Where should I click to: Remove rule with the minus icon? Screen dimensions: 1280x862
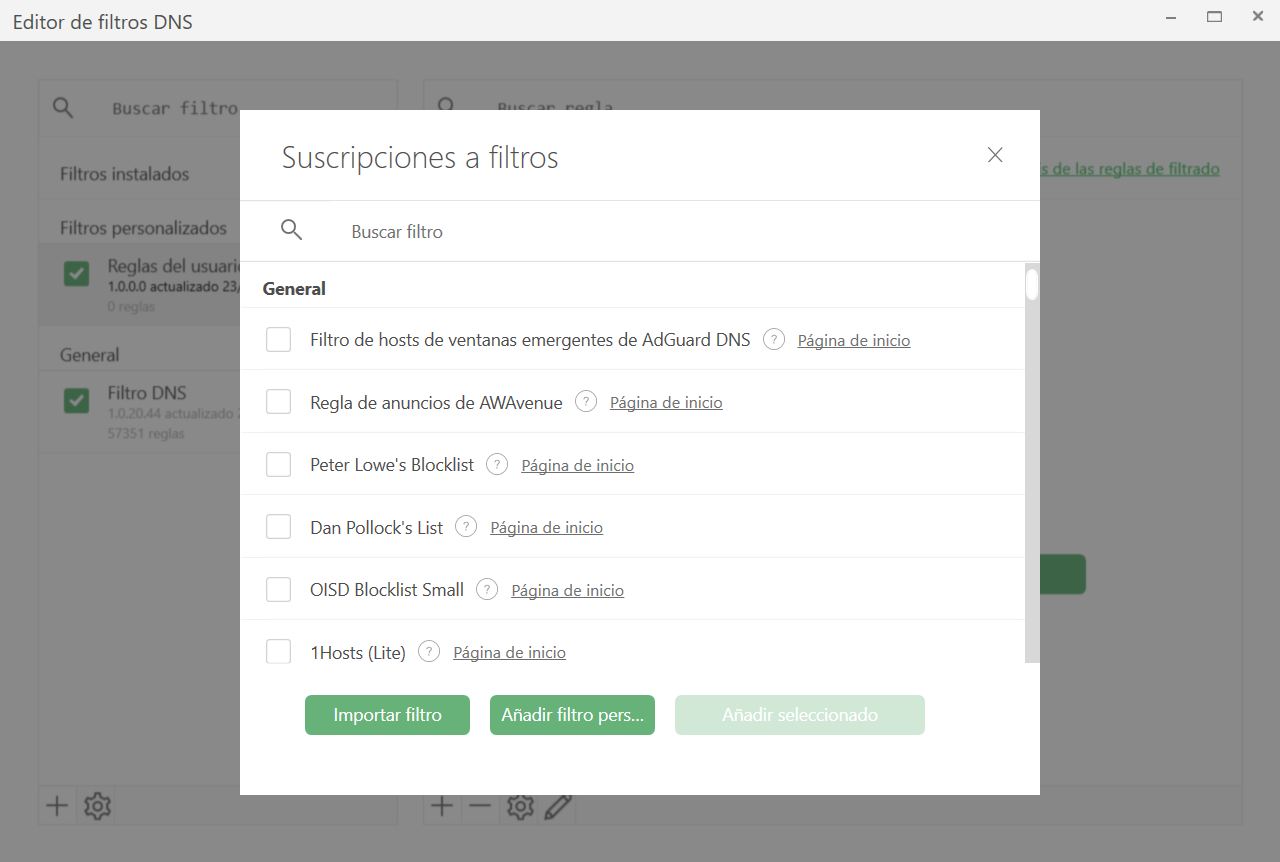[480, 805]
